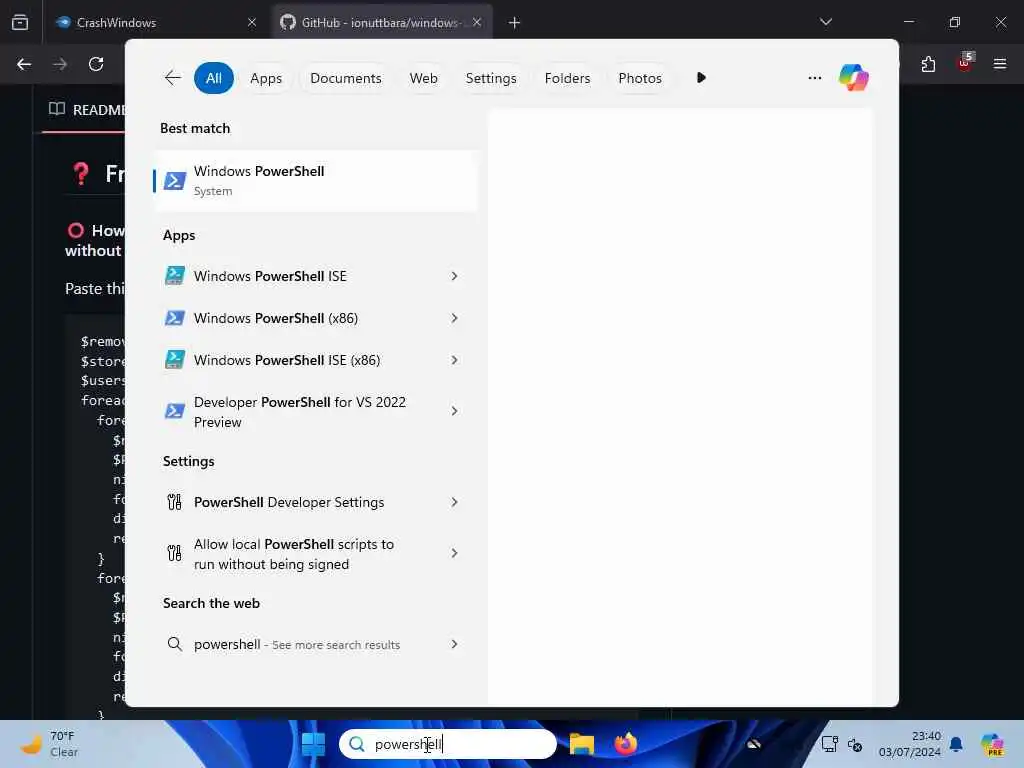The height and width of the screenshot is (768, 1024).
Task: Open taskbar clock and date
Action: [910, 744]
